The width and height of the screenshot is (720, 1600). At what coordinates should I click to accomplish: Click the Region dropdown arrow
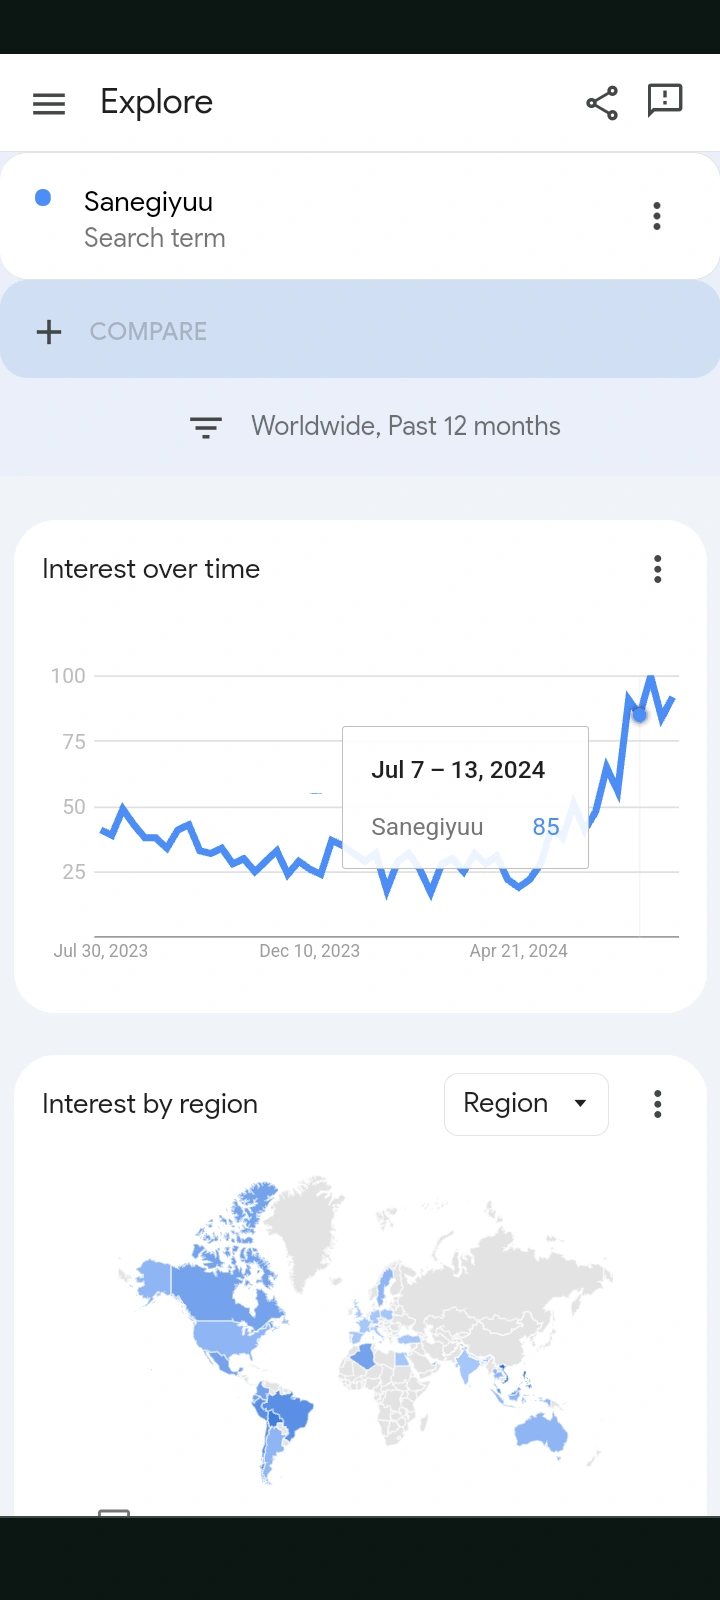pos(580,1104)
